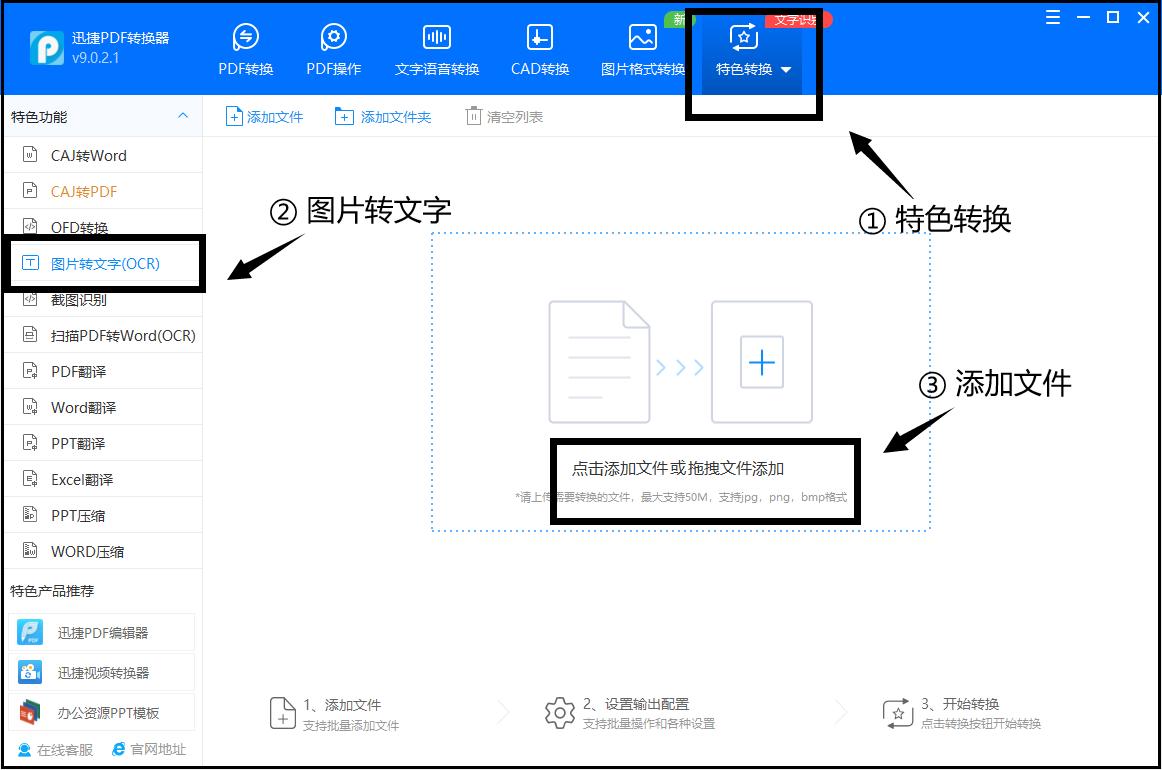Viewport: 1162px width, 770px height.
Task: Select the CAD转换 converter icon
Action: click(539, 46)
